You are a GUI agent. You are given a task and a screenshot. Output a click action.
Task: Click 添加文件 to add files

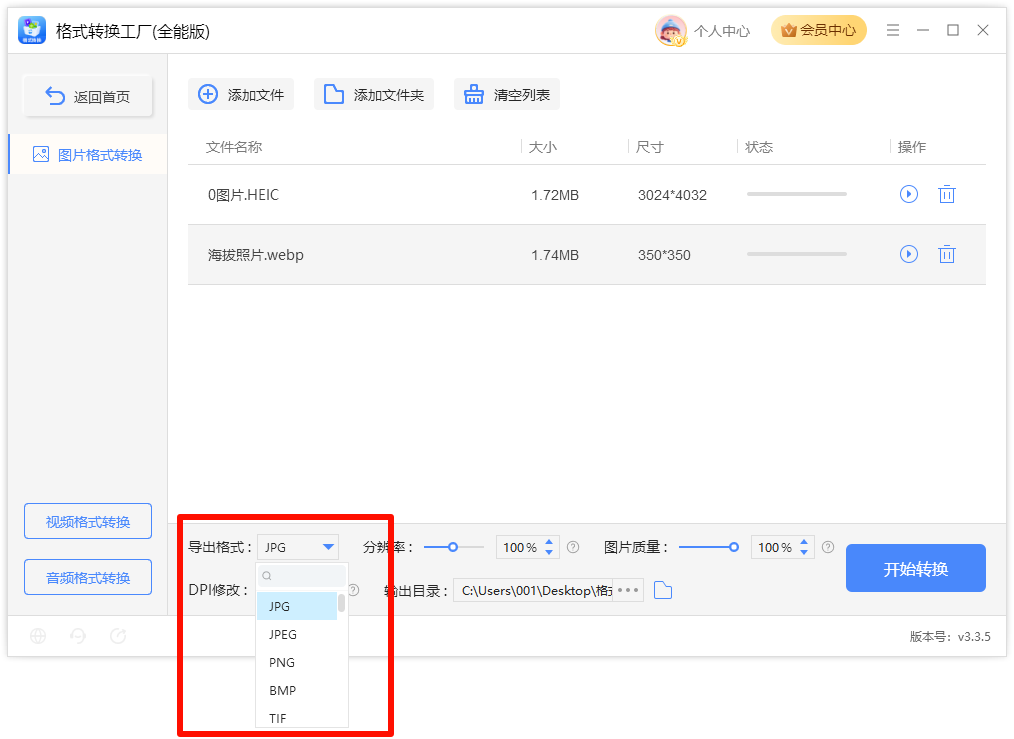click(241, 94)
